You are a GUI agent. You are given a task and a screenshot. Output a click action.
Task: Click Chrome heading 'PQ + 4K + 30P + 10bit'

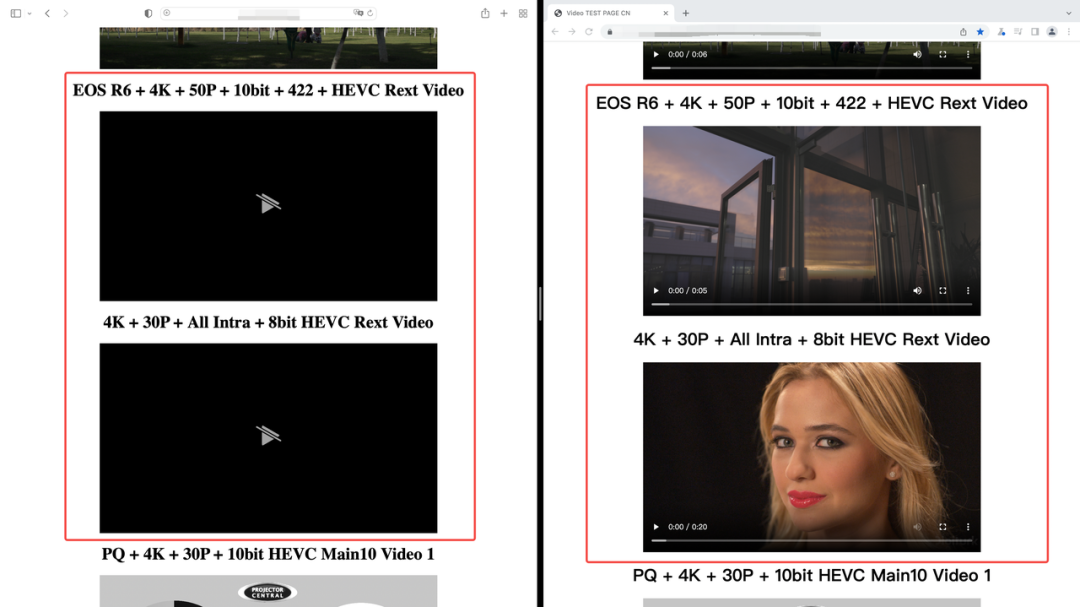click(811, 575)
